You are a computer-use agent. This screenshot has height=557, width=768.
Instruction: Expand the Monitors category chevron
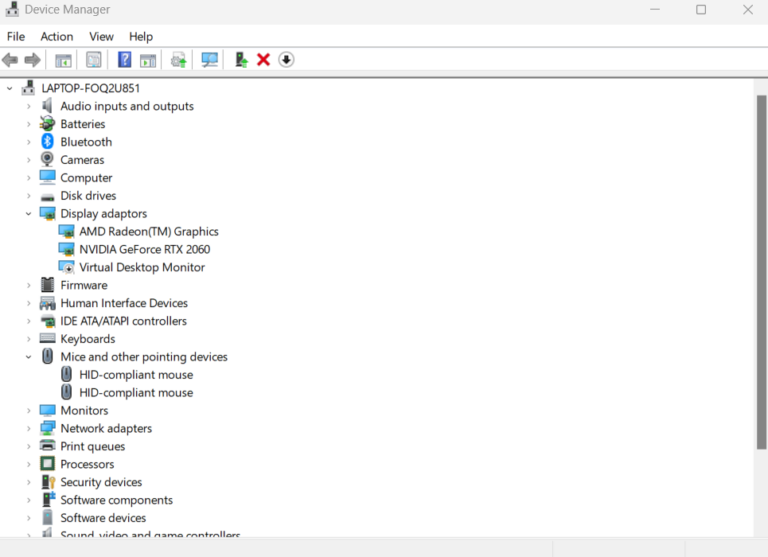click(28, 411)
